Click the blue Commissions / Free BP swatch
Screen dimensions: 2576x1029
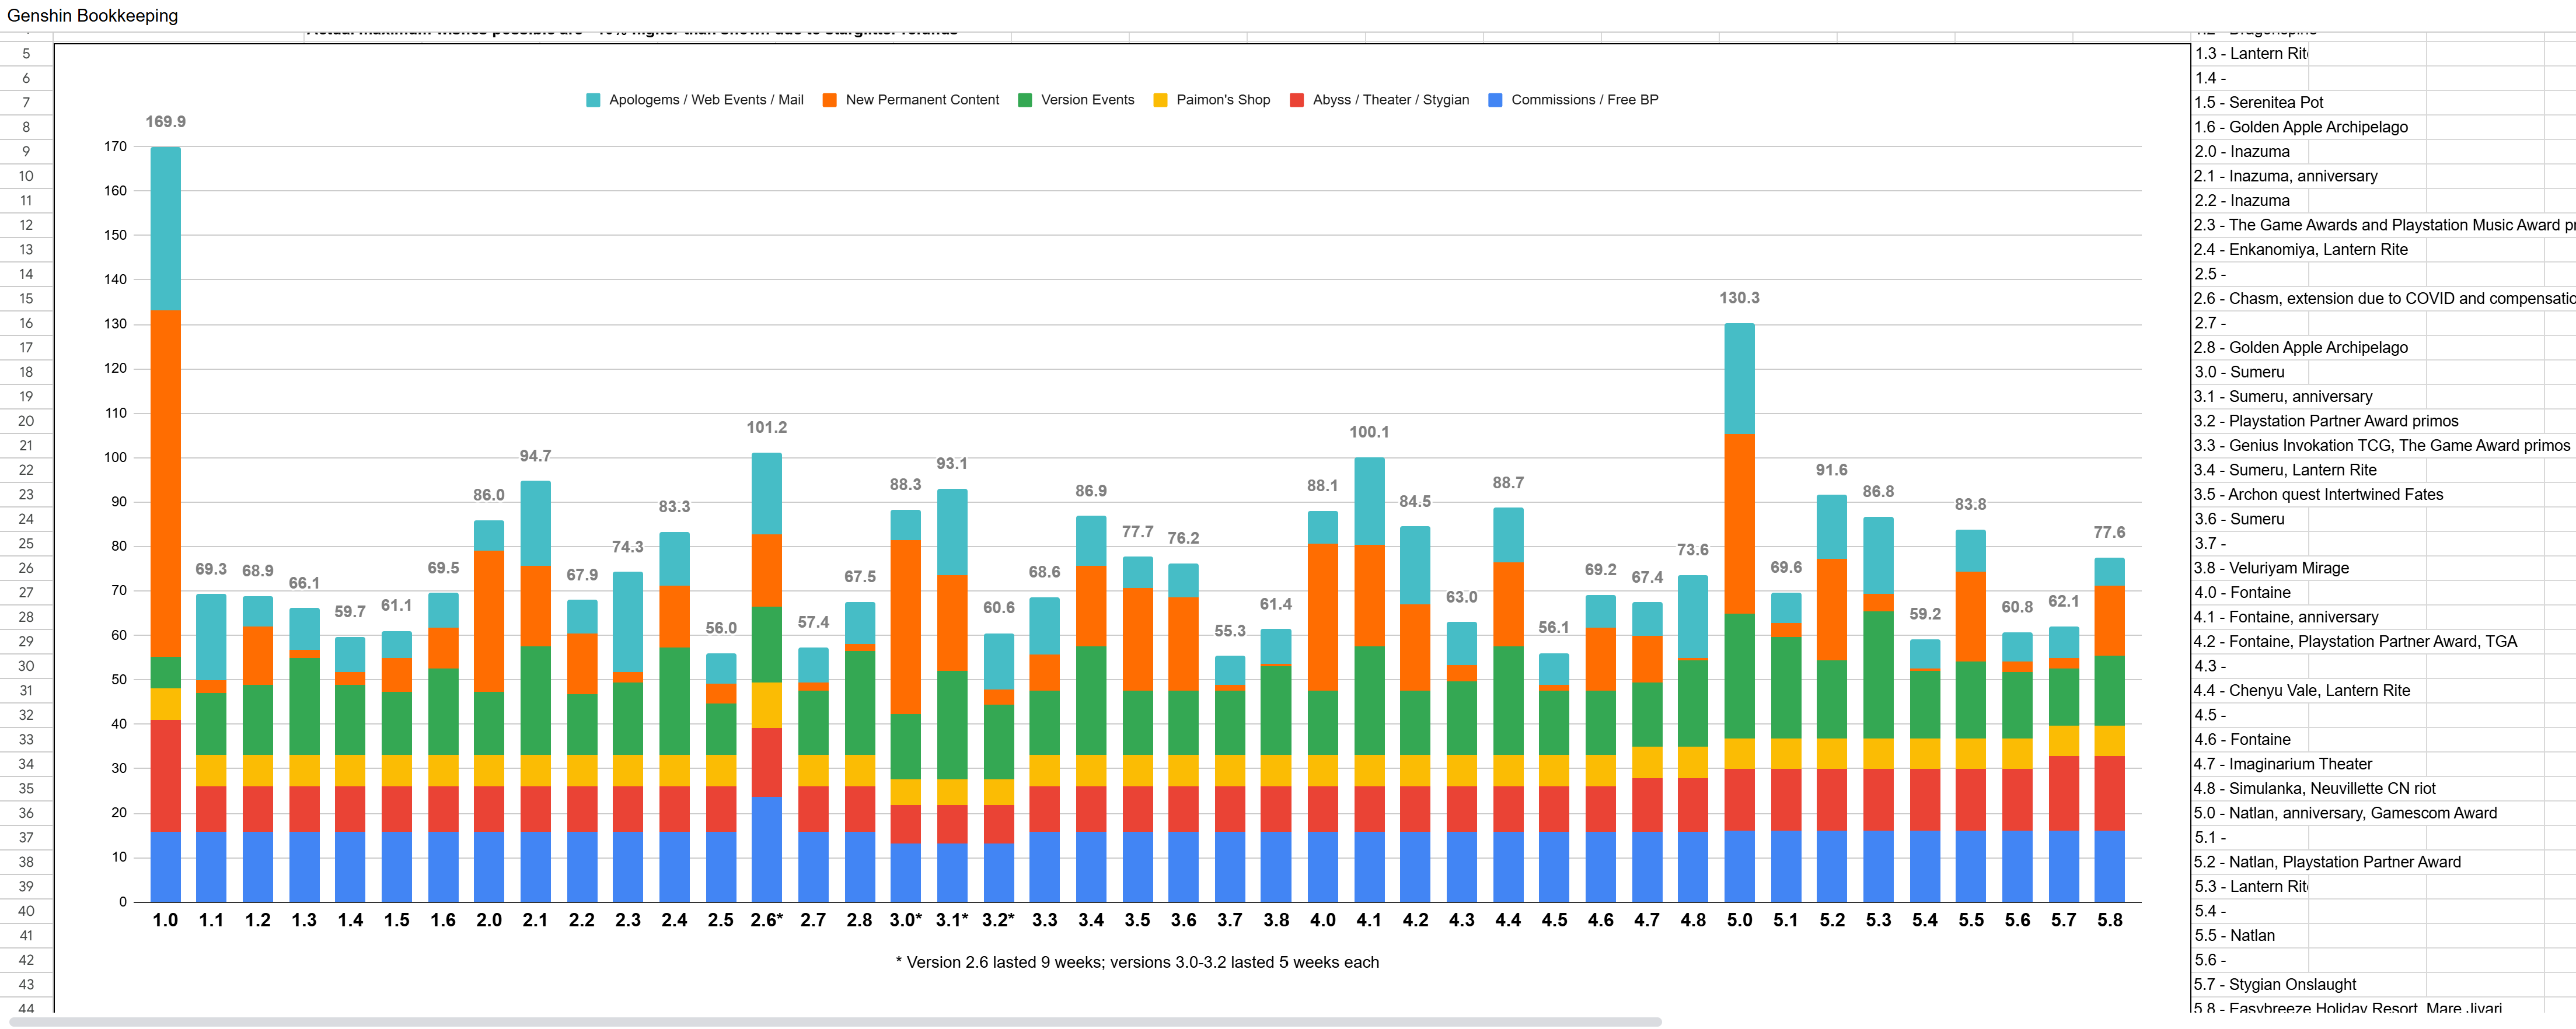pos(1495,100)
